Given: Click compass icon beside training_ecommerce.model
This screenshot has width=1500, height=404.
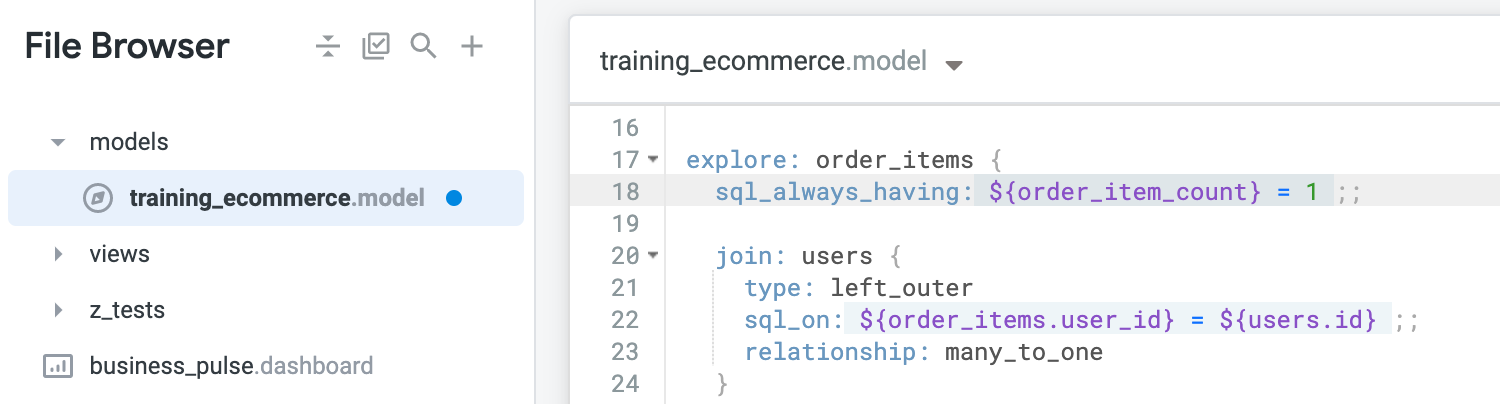Looking at the screenshot, I should tap(98, 198).
